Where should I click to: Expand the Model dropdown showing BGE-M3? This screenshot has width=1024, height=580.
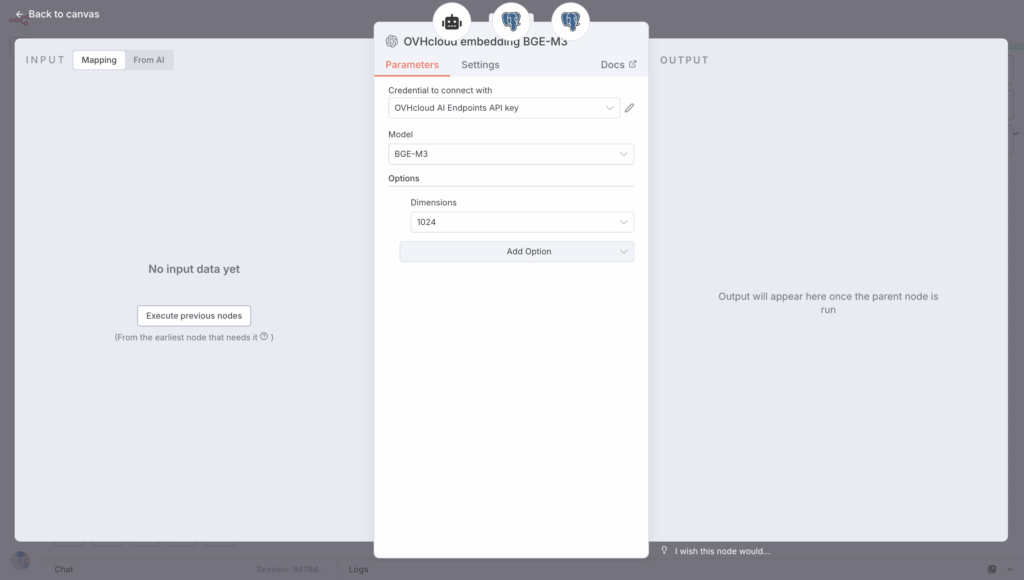point(510,154)
